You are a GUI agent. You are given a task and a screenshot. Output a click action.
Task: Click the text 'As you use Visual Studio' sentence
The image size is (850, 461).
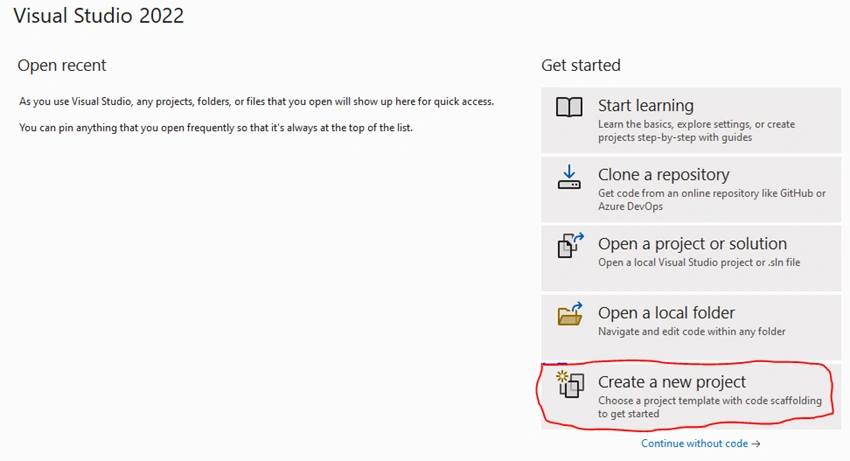[x=256, y=101]
